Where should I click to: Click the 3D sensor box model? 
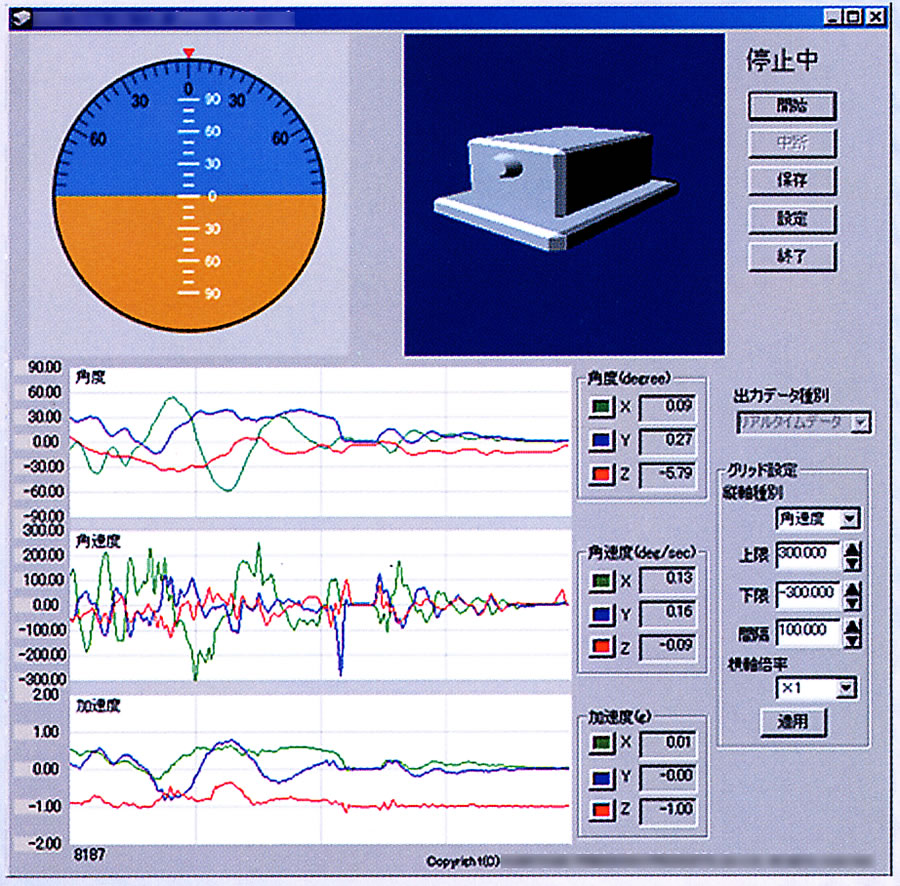click(x=546, y=186)
